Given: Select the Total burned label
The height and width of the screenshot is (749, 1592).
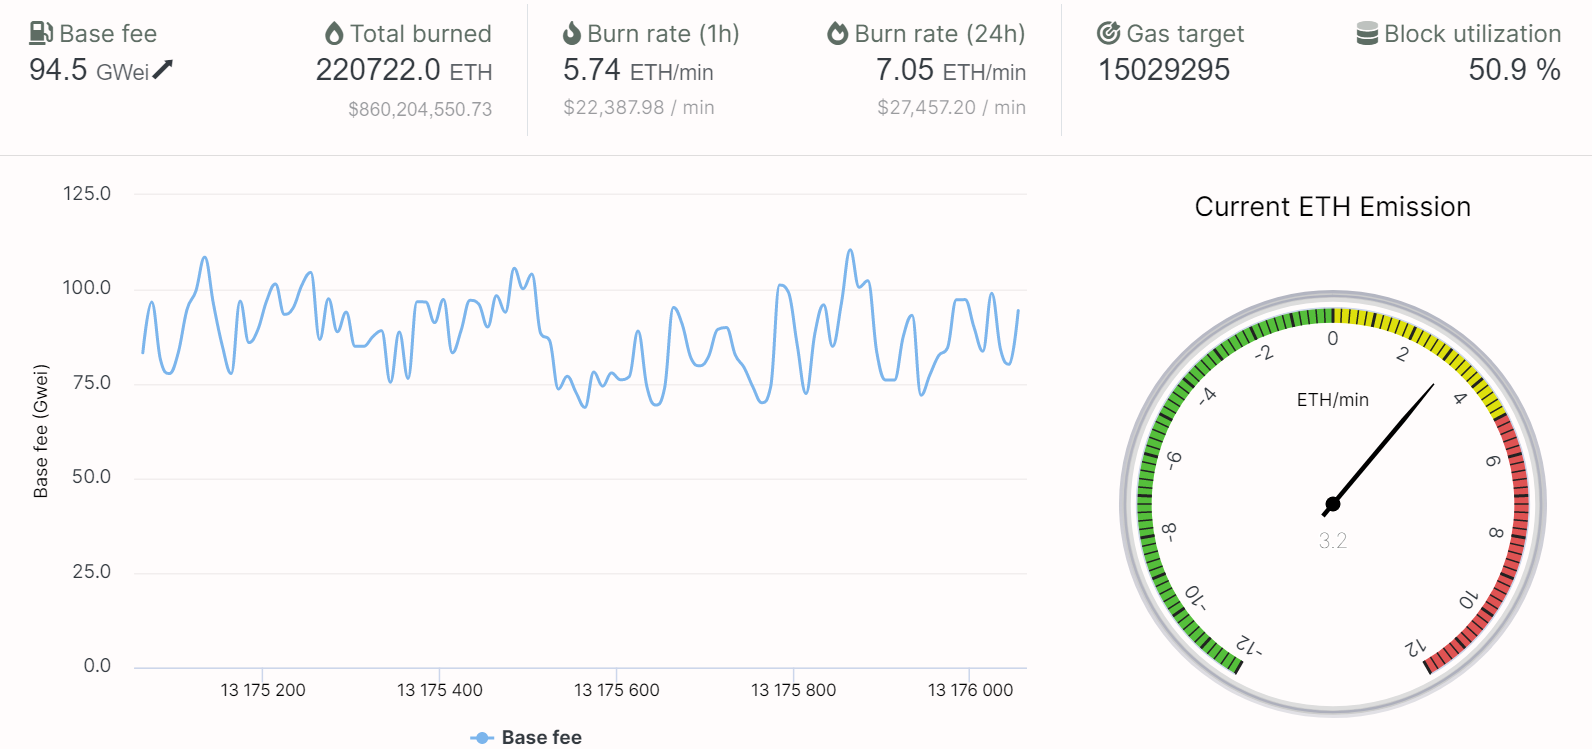Looking at the screenshot, I should pos(421,34).
